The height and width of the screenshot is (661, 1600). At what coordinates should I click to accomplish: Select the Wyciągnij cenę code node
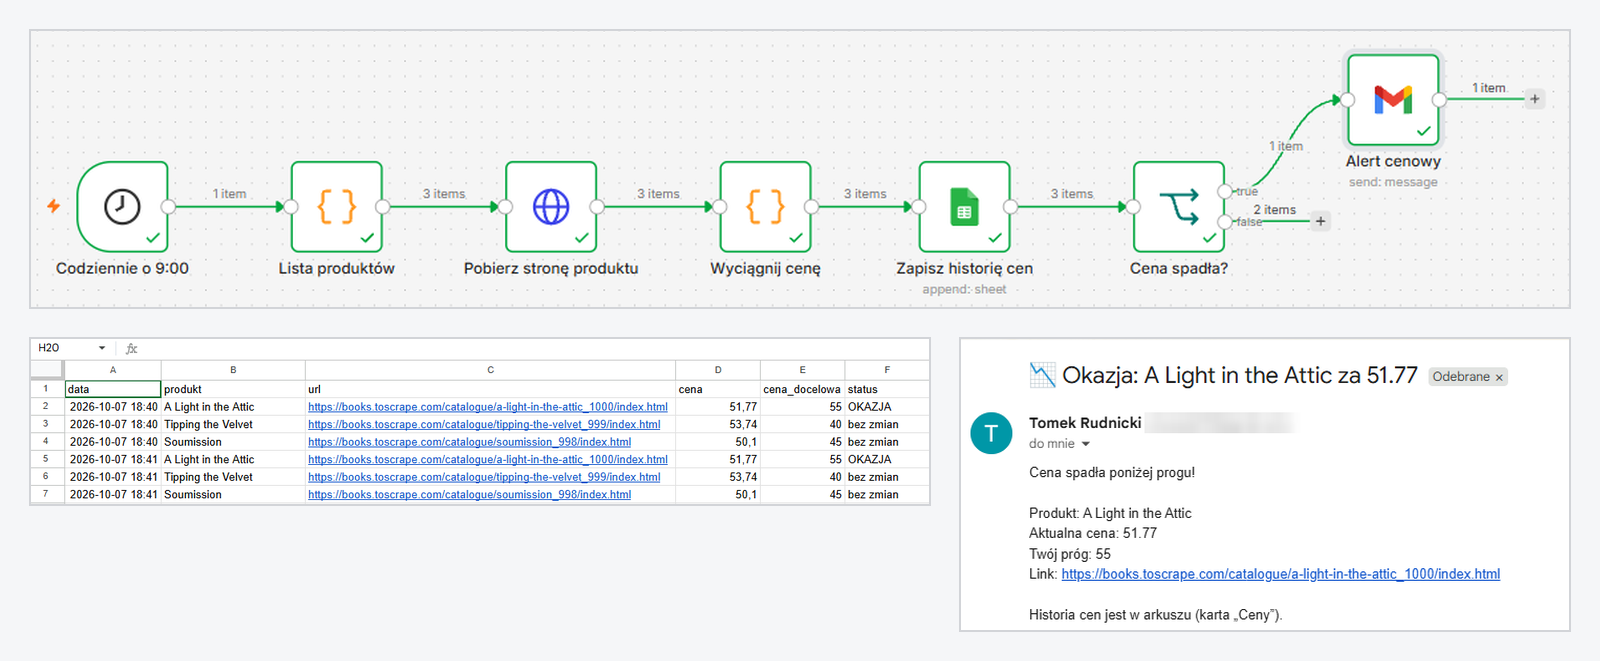(x=765, y=206)
